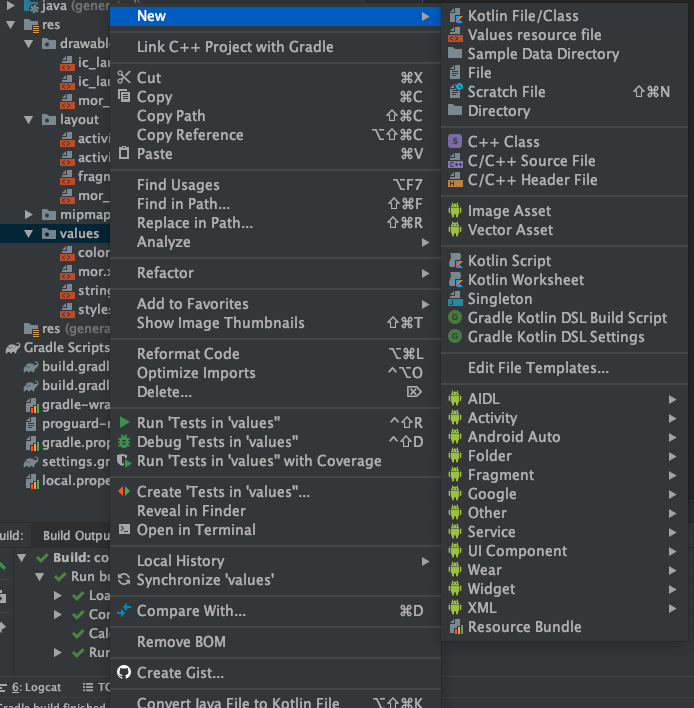This screenshot has width=694, height=708.
Task: Collapse the Build node arrow in Build Output
Action: [21, 558]
